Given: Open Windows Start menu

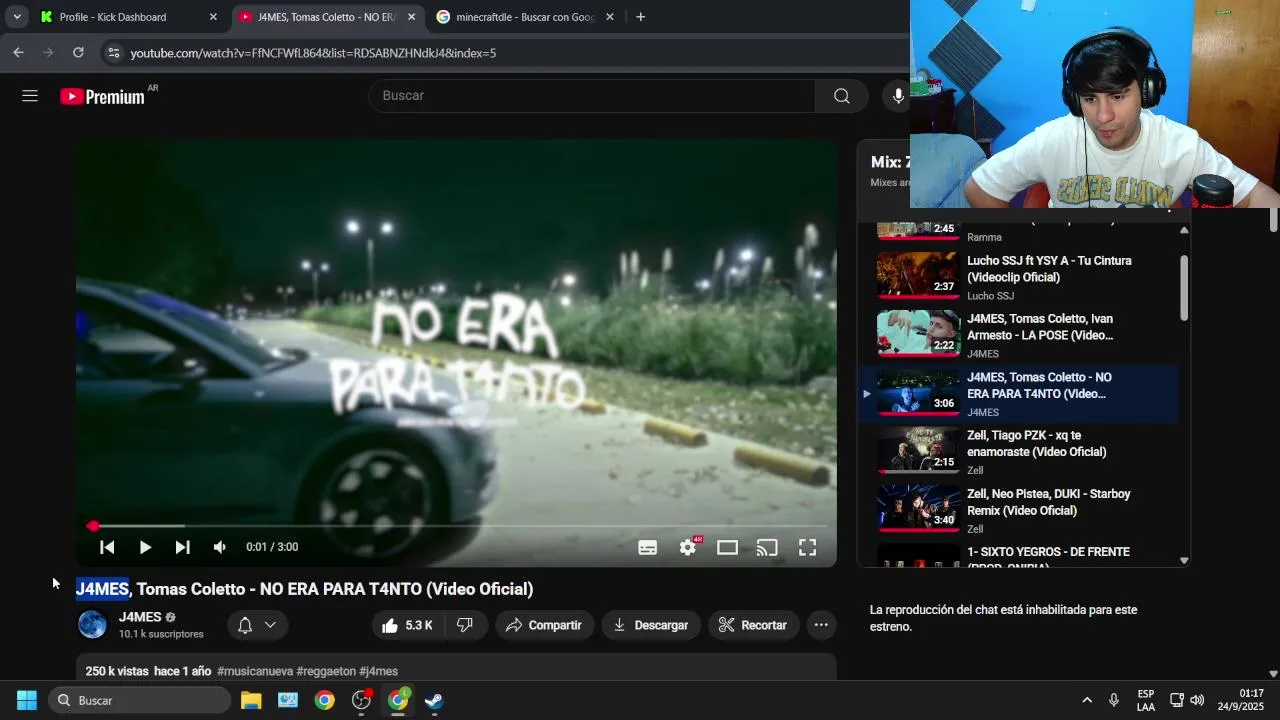Looking at the screenshot, I should [x=27, y=700].
